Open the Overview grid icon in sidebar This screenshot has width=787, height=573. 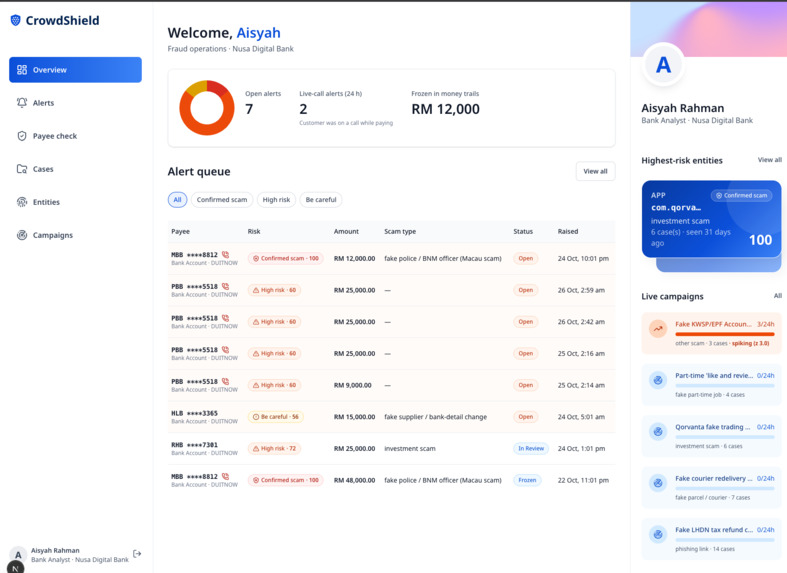point(22,70)
